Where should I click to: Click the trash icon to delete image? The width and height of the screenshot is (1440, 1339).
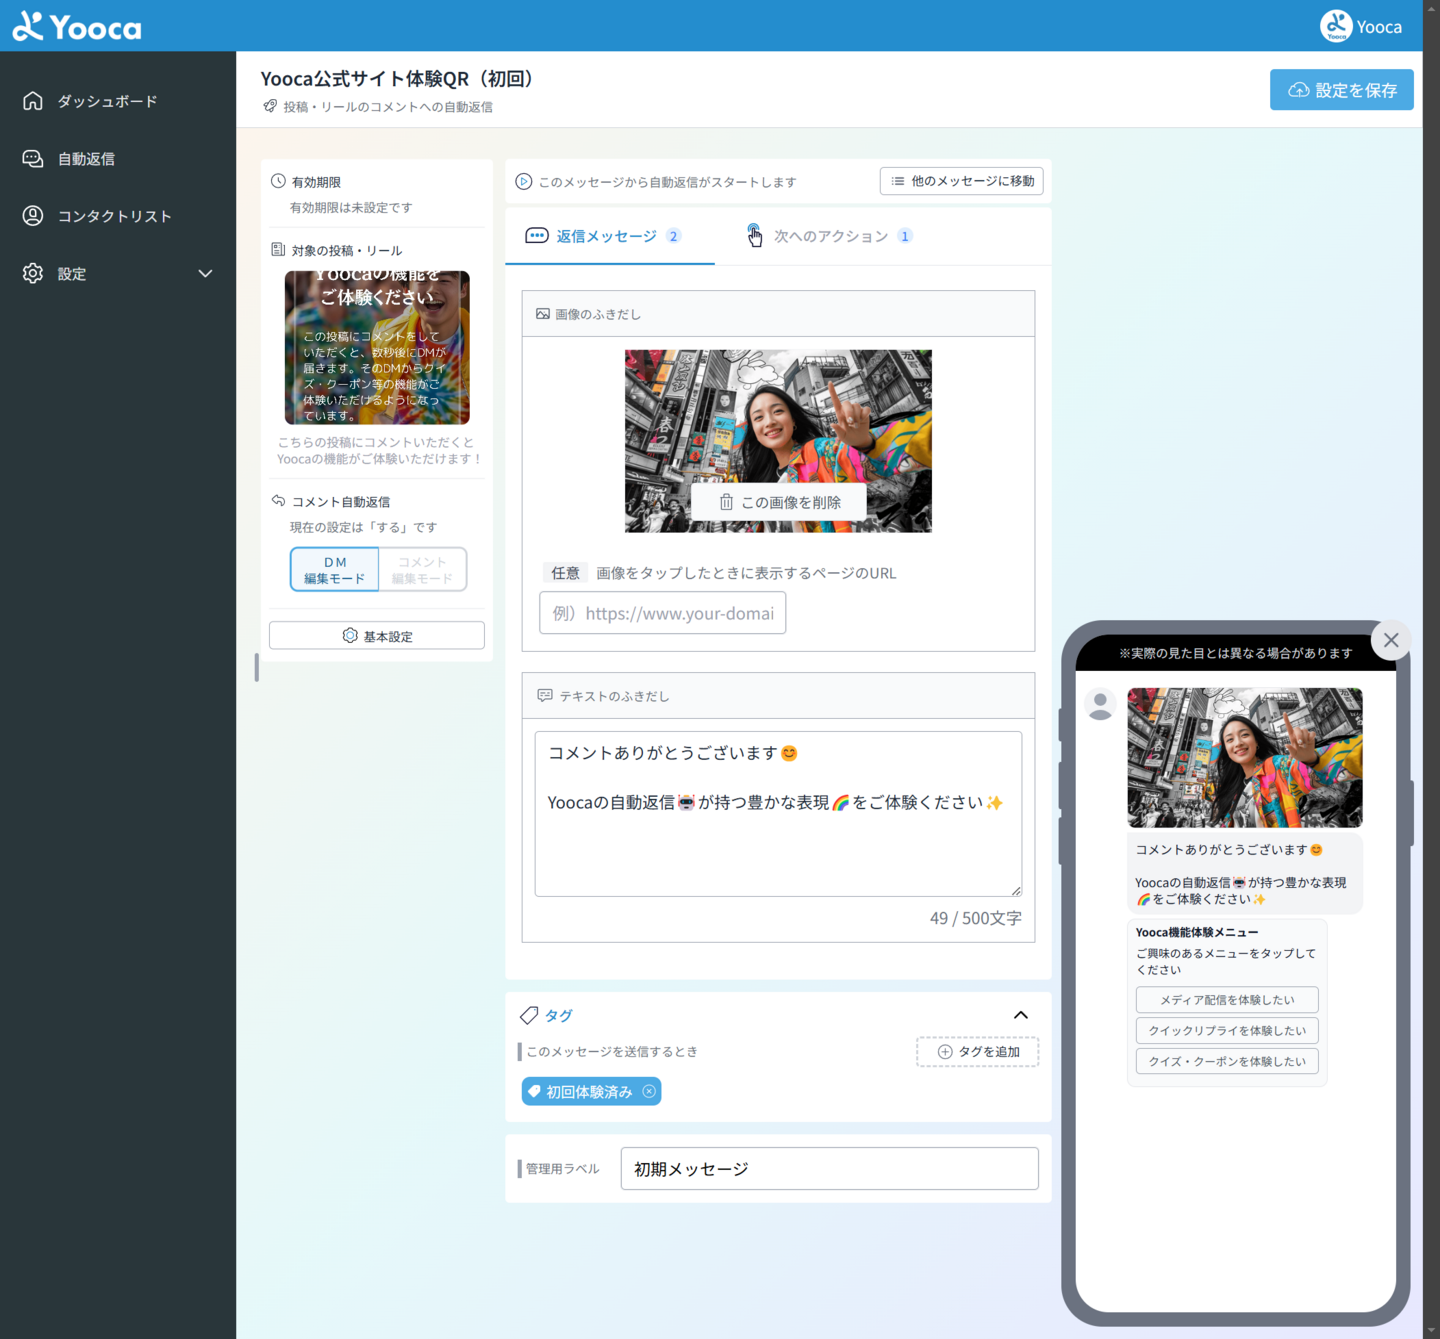[727, 502]
